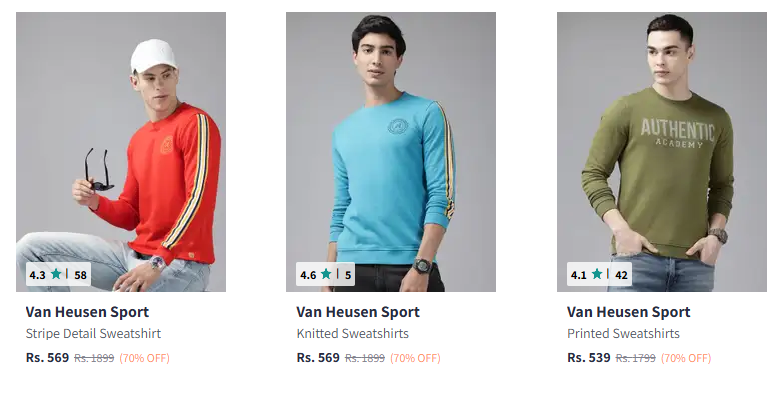Click the Rs. 569 price of Knitted Sweatshirts
783x414 pixels.
318,357
